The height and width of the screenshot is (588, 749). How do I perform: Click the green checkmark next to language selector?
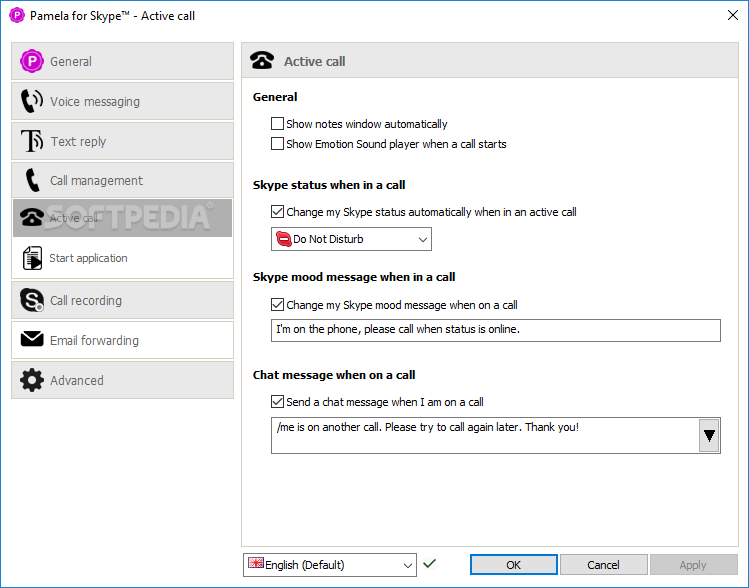point(429,564)
